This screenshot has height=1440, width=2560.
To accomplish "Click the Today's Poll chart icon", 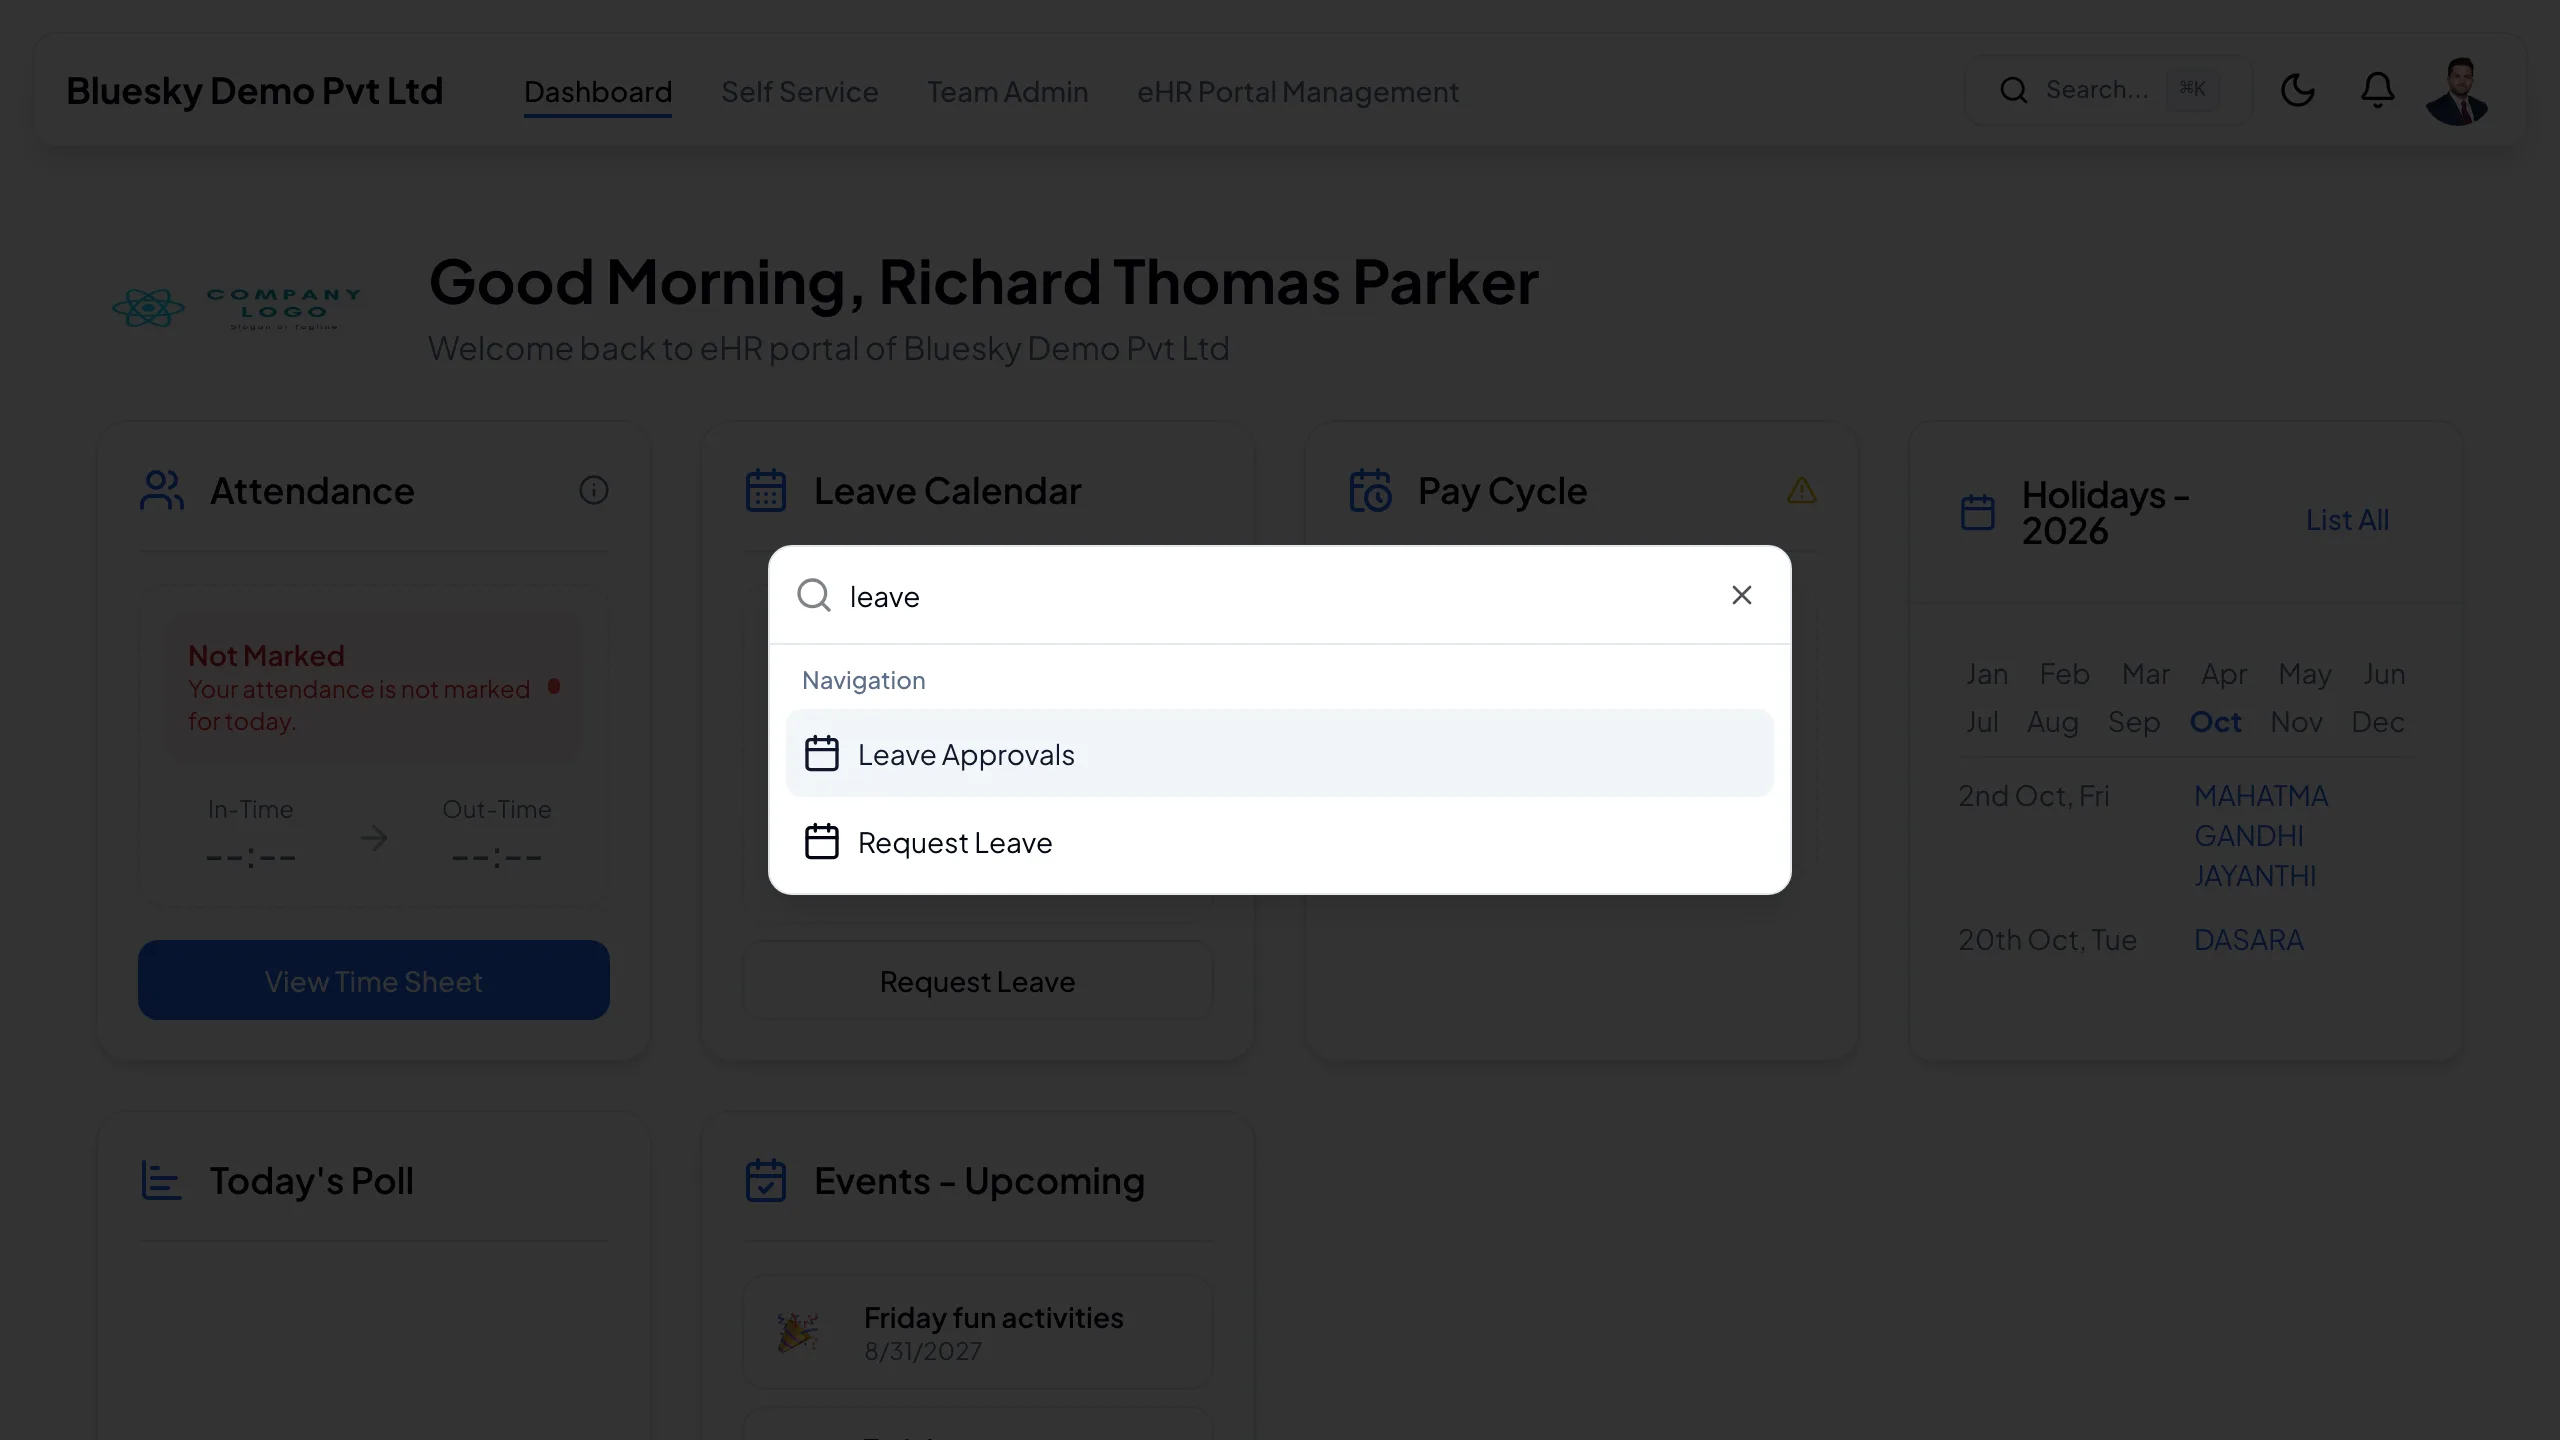I will coord(161,1180).
